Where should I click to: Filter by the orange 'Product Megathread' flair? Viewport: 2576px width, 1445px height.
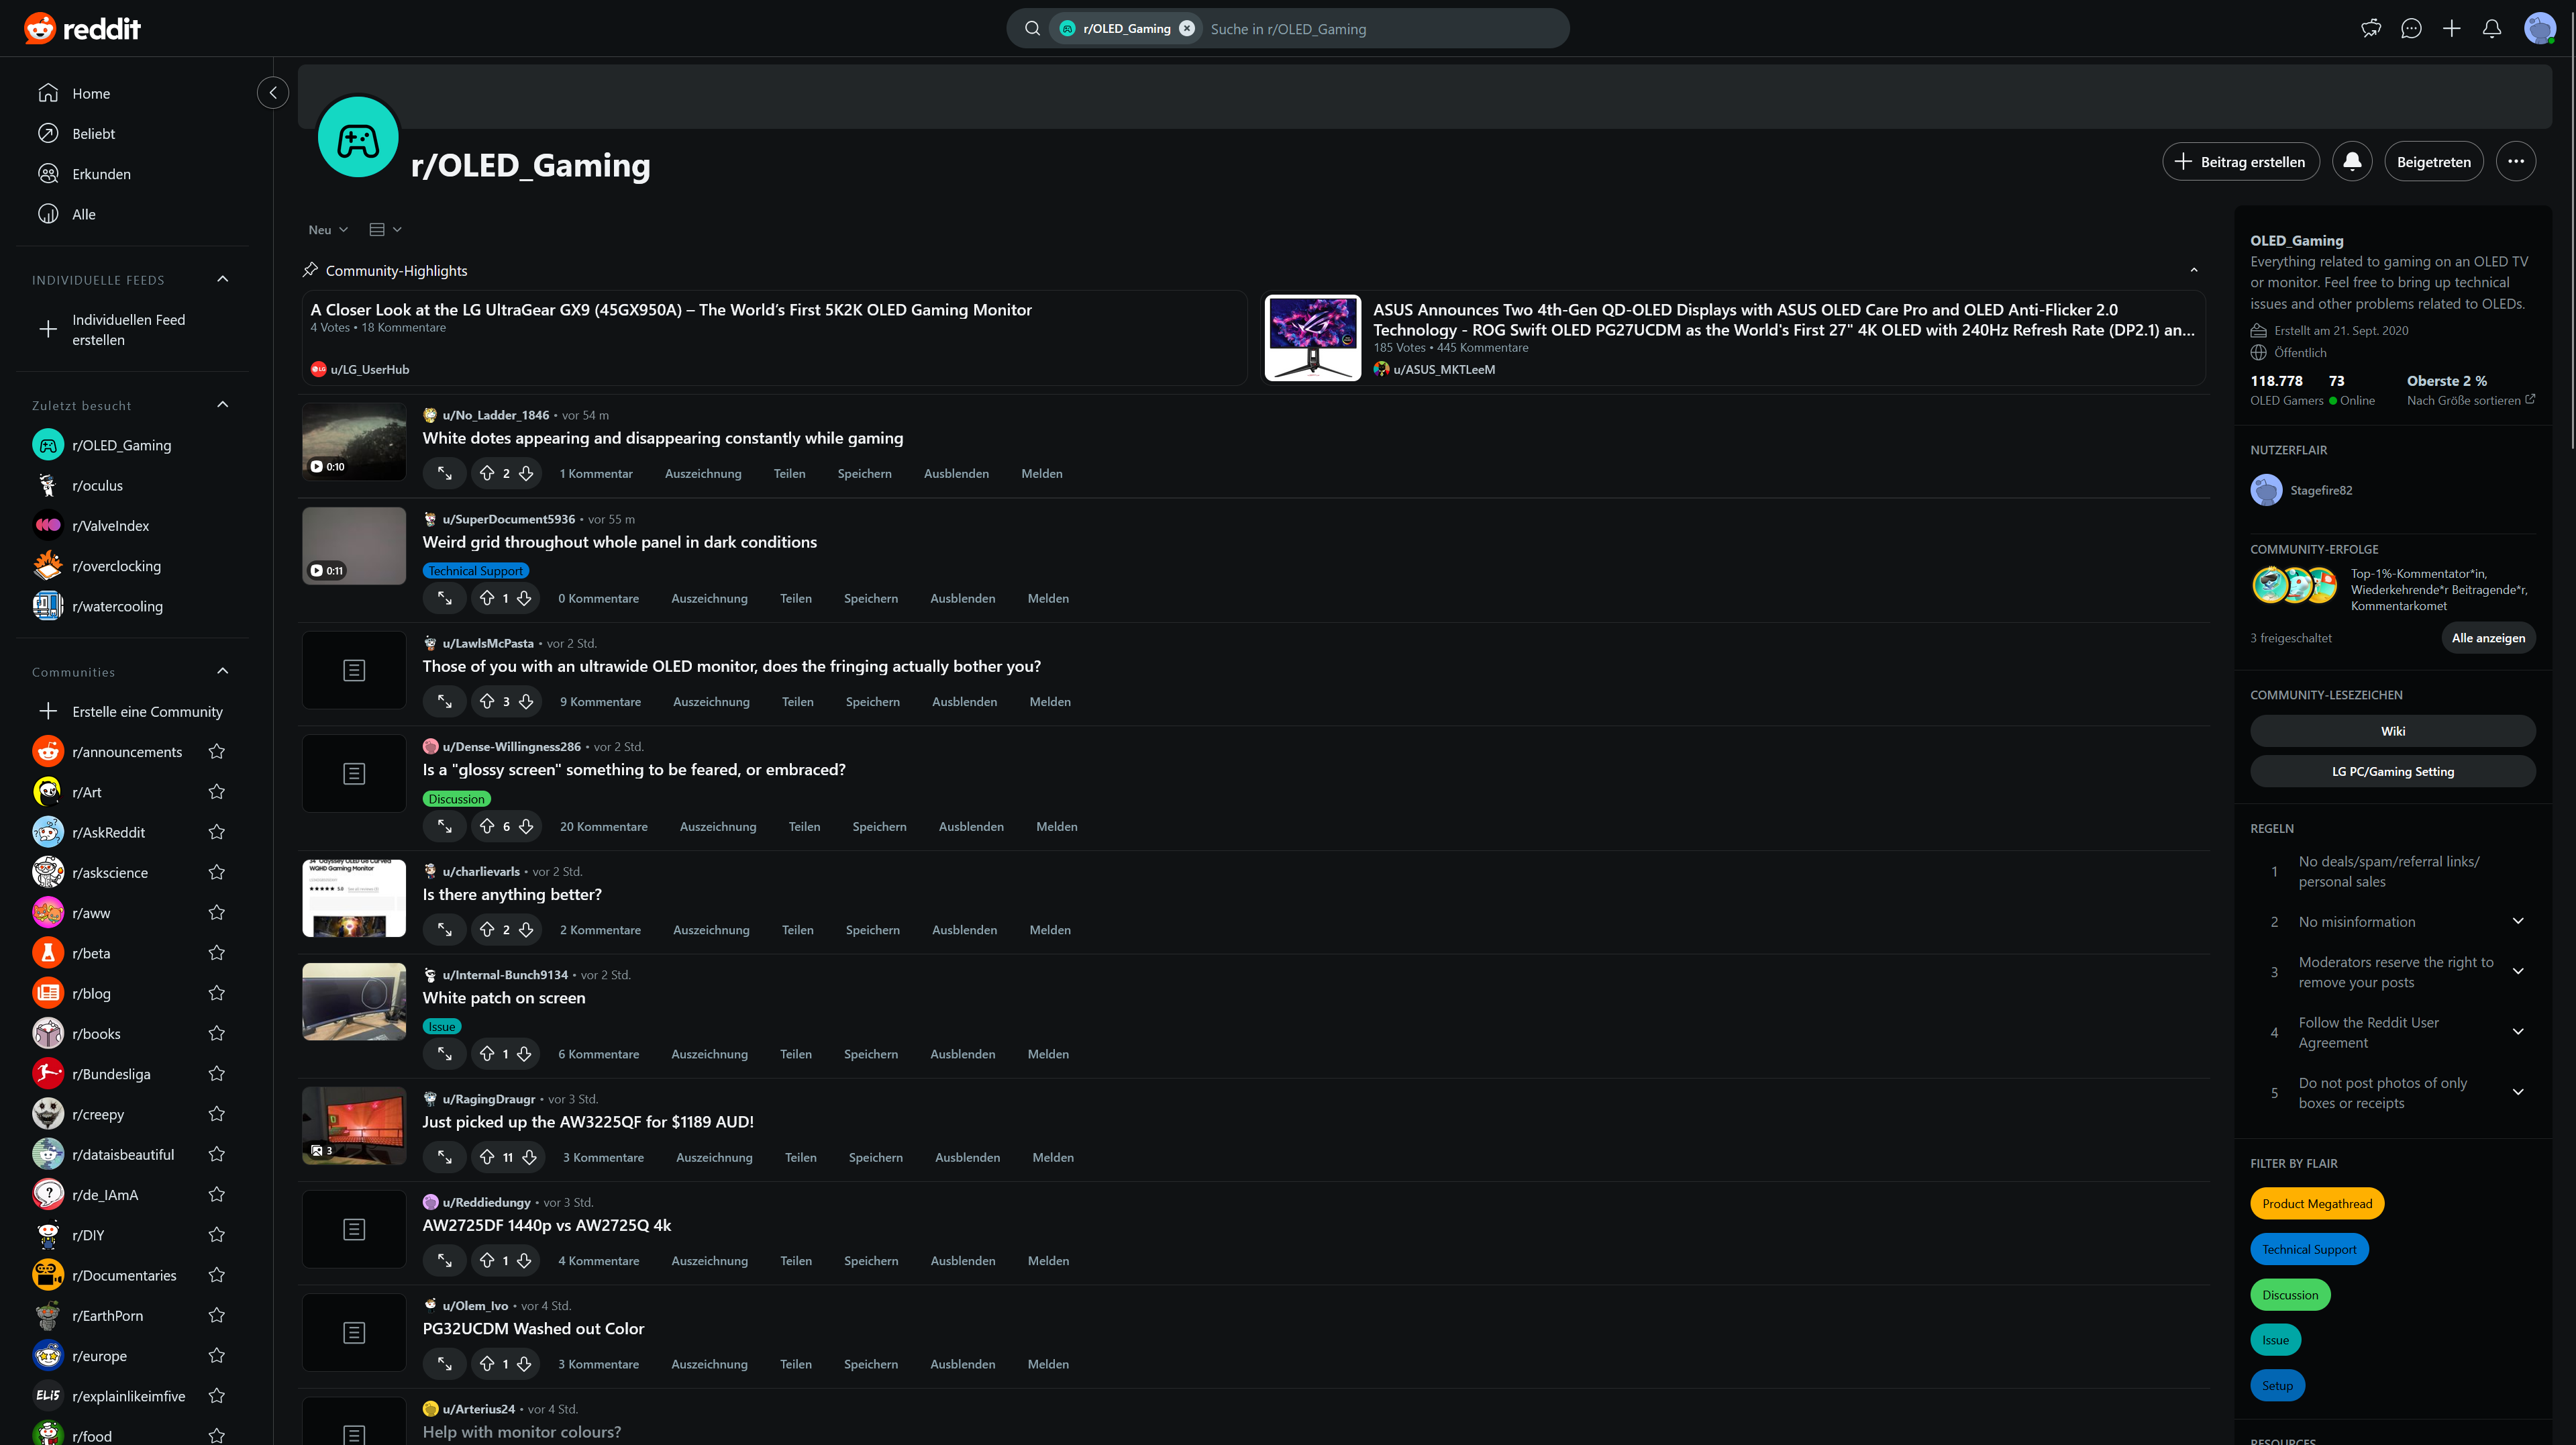click(2317, 1203)
